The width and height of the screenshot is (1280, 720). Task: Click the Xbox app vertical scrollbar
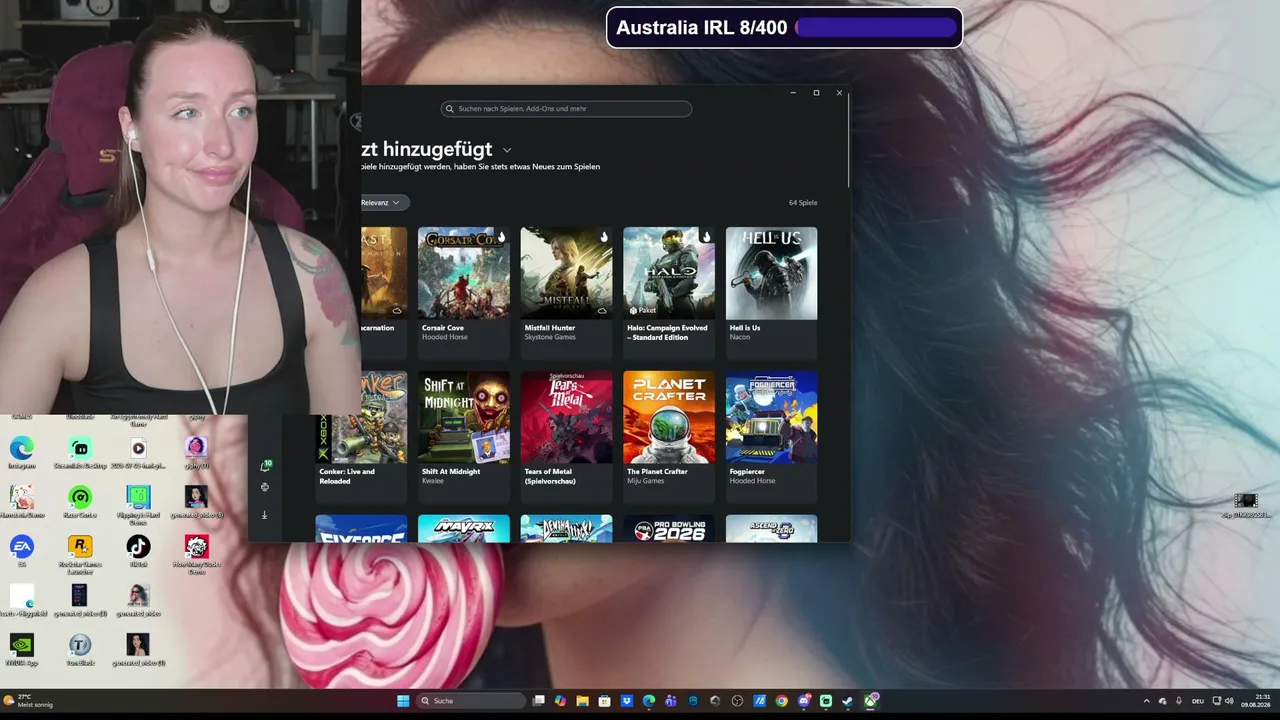(x=848, y=140)
